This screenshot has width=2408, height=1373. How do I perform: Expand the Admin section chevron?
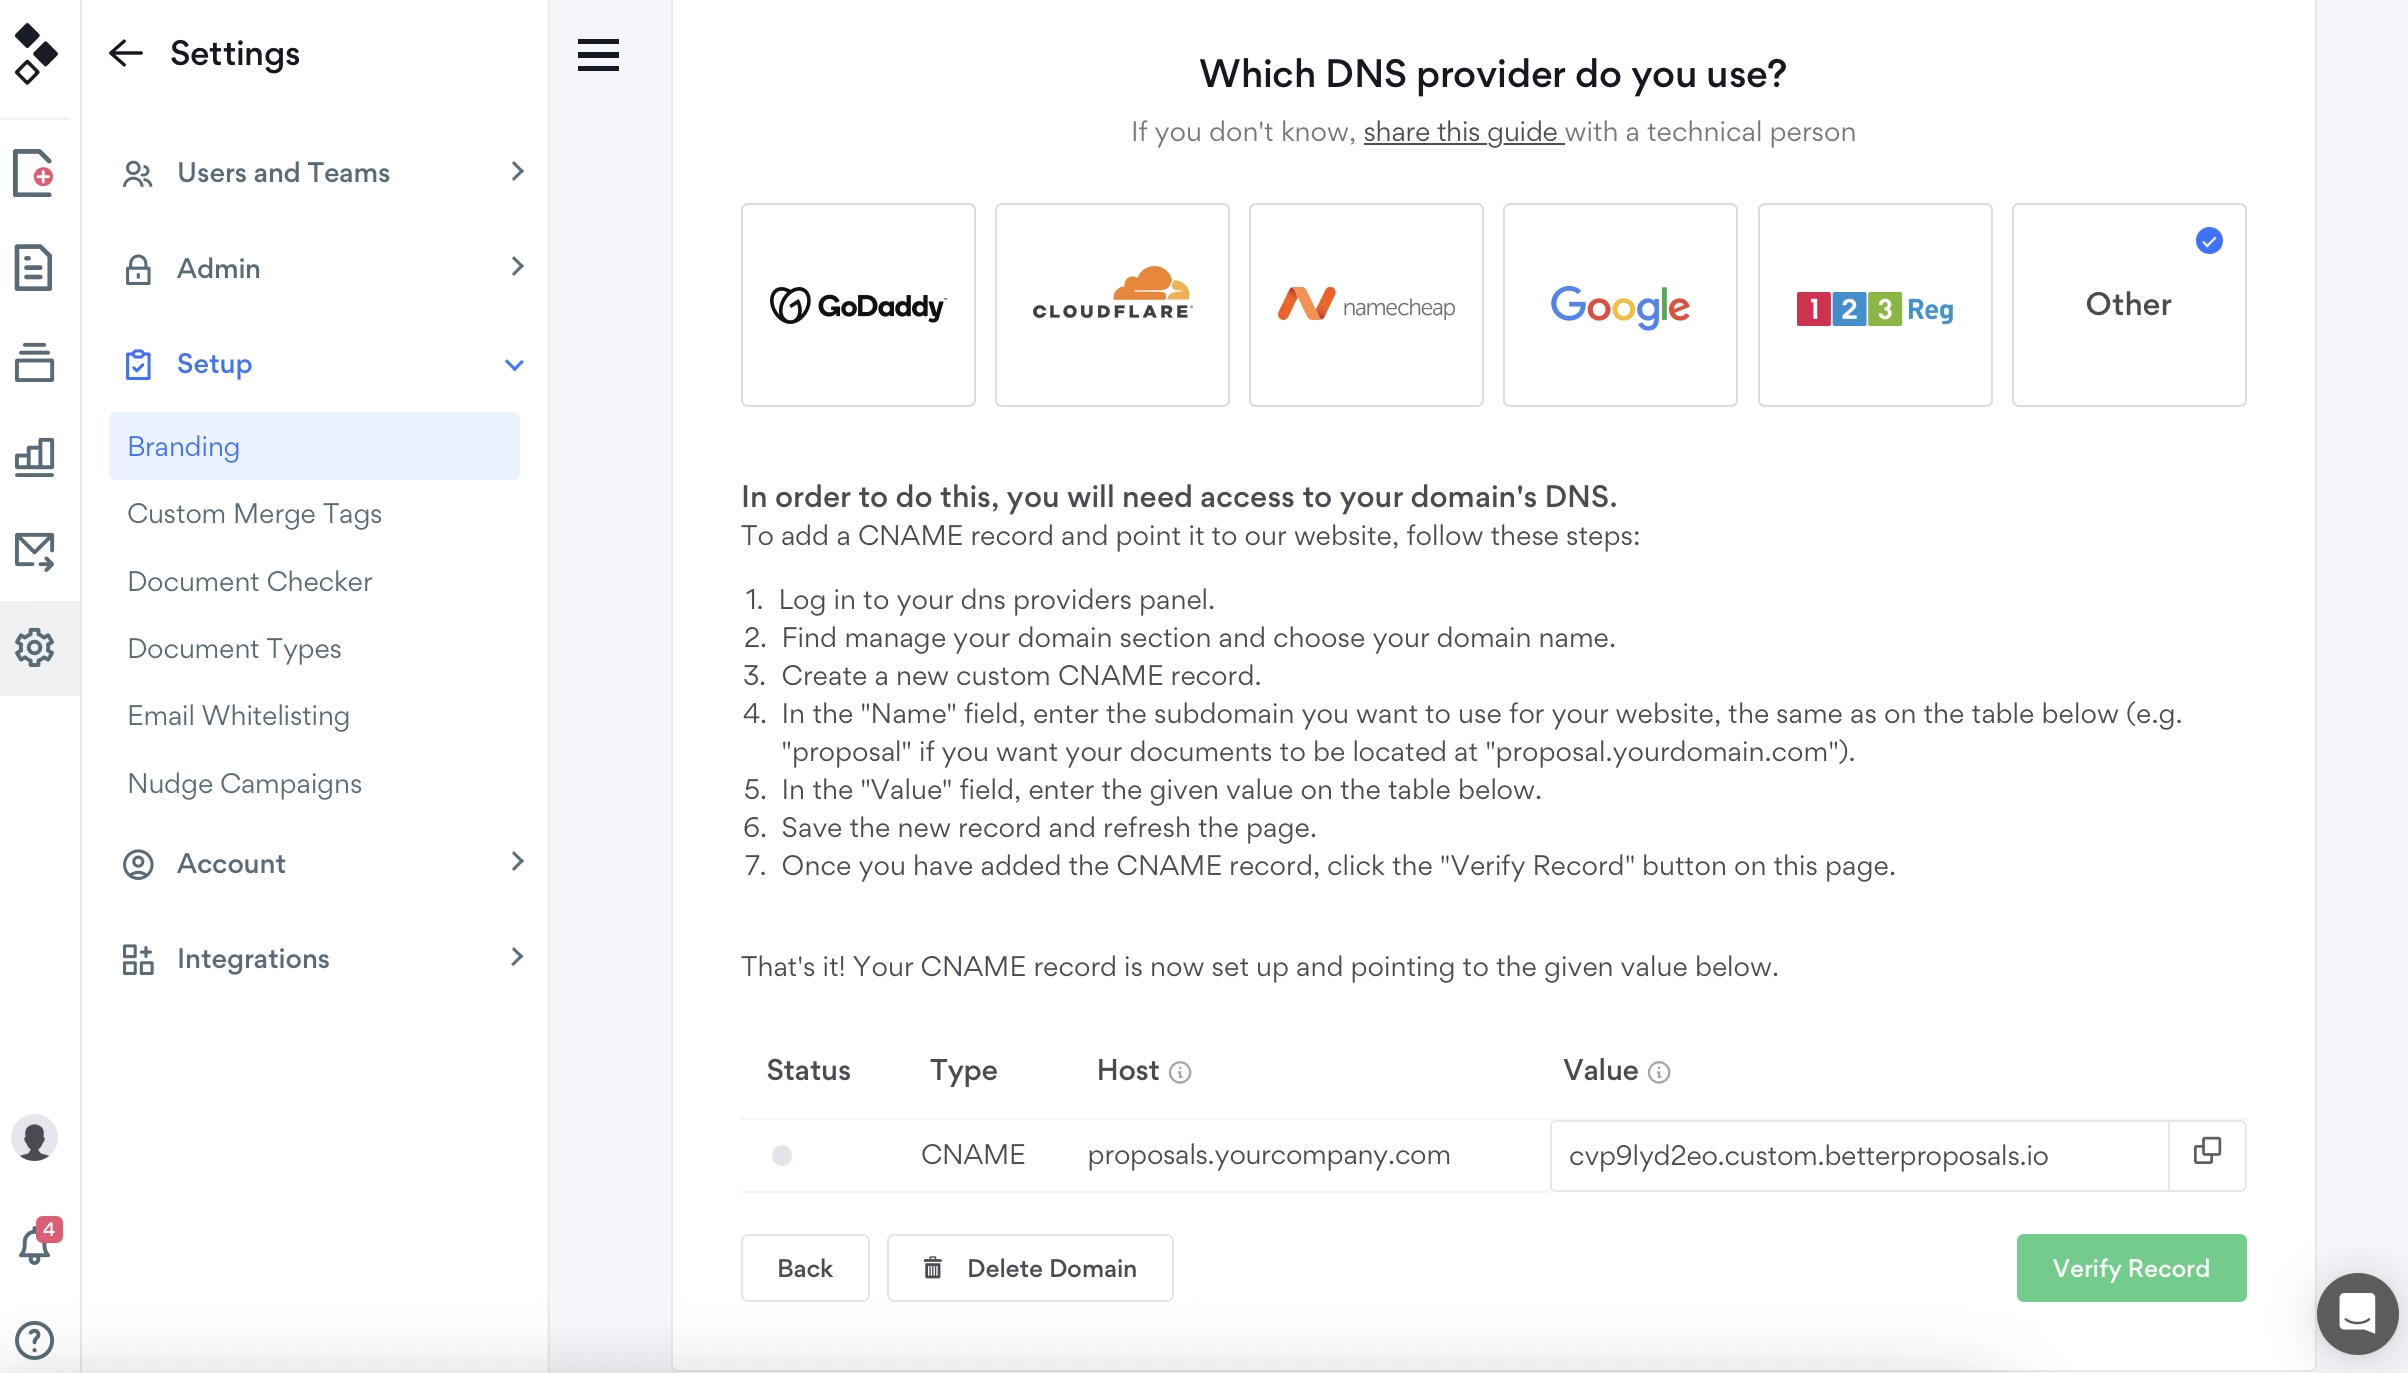point(517,266)
